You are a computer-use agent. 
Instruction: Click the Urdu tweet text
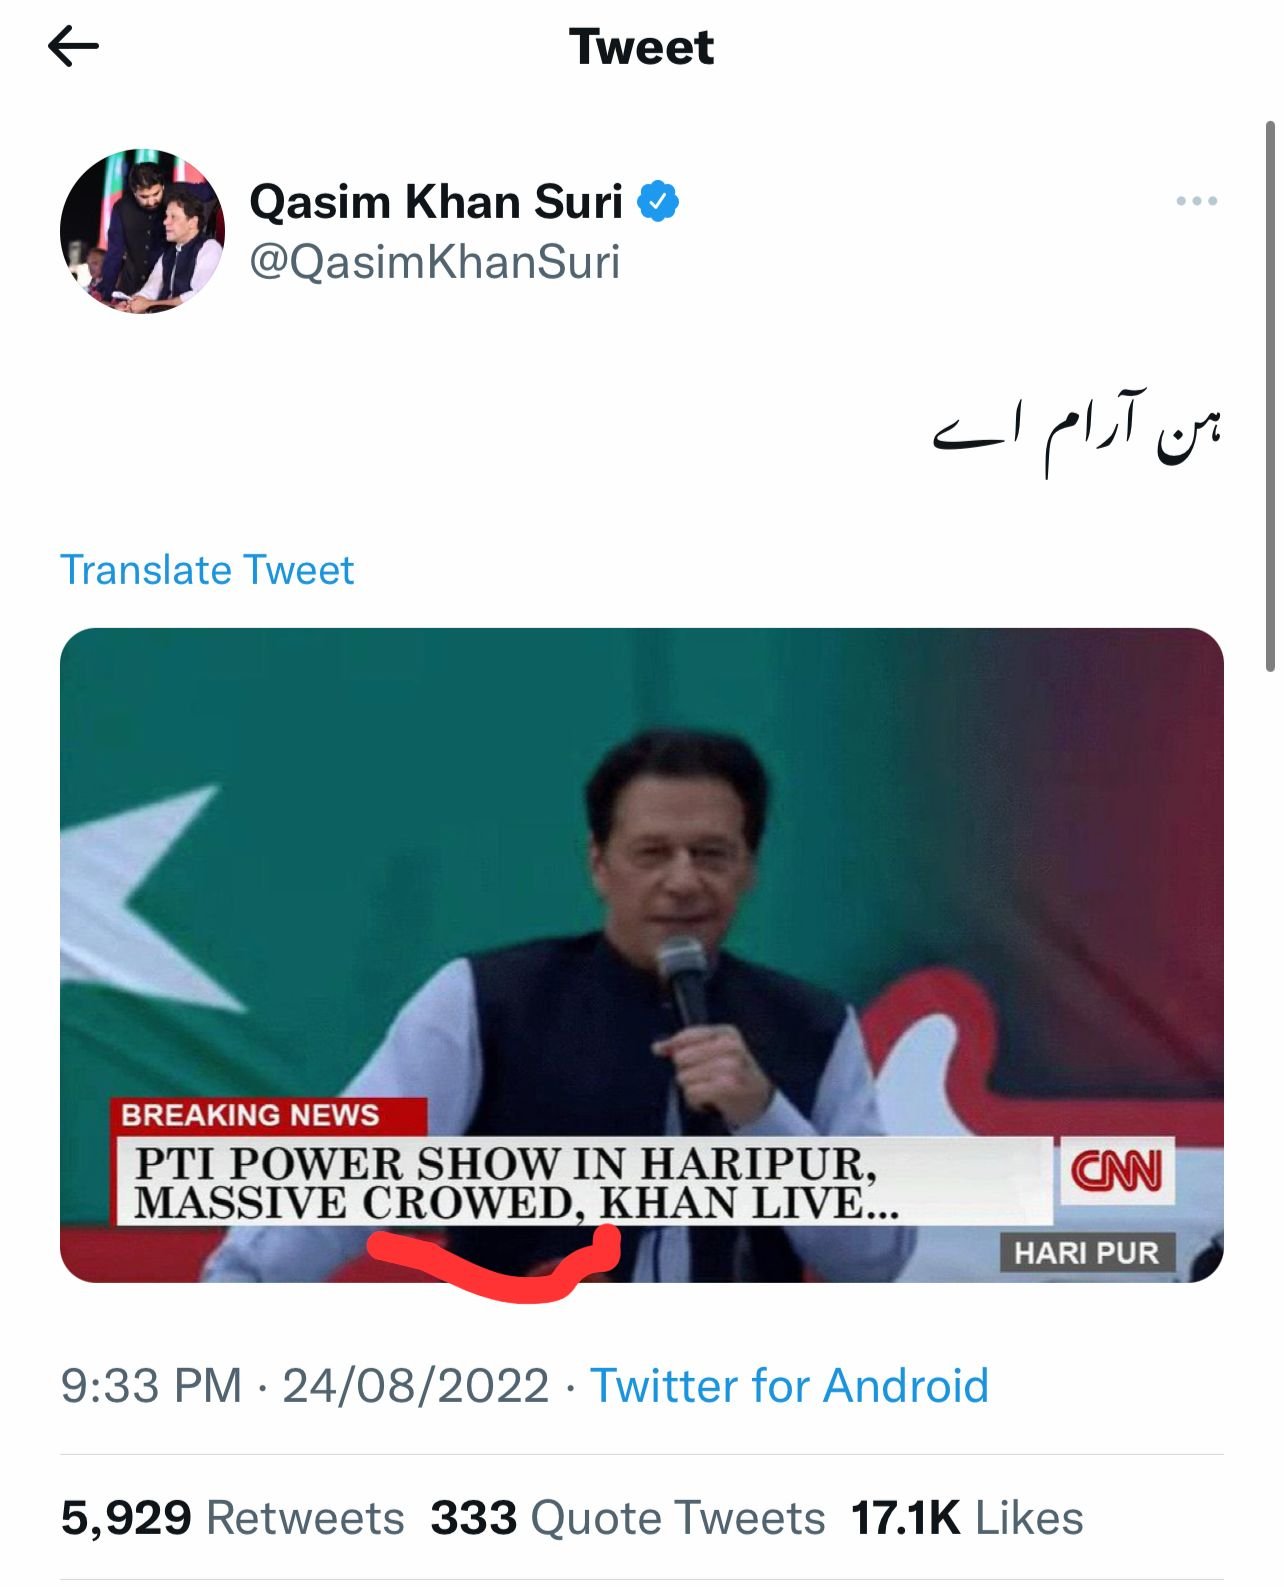coord(1077,432)
